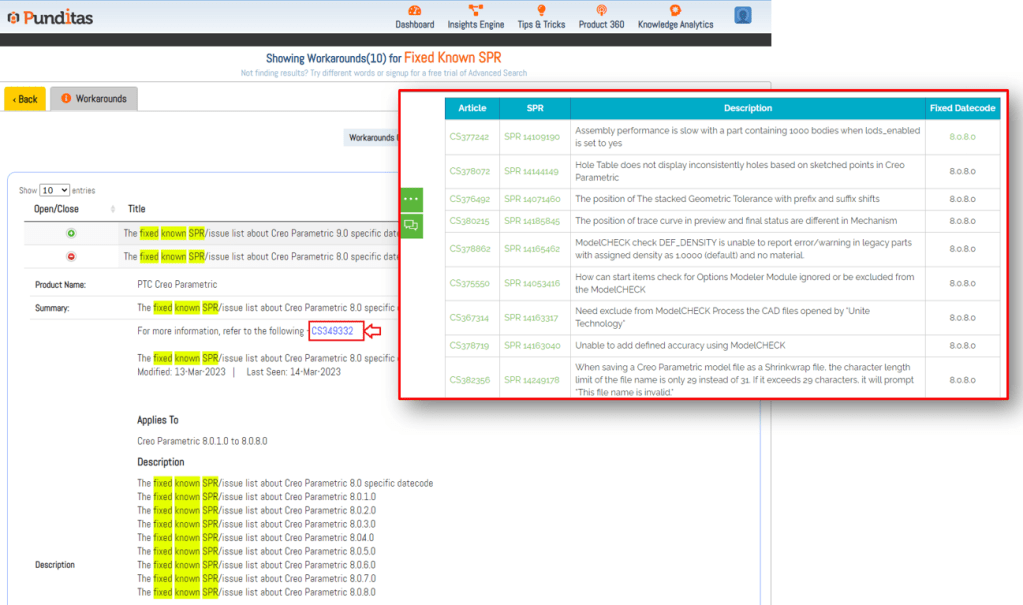This screenshot has height=605, width=1023.
Task: Expand the Creo Parametric 9.0 row
Action: click(70, 233)
